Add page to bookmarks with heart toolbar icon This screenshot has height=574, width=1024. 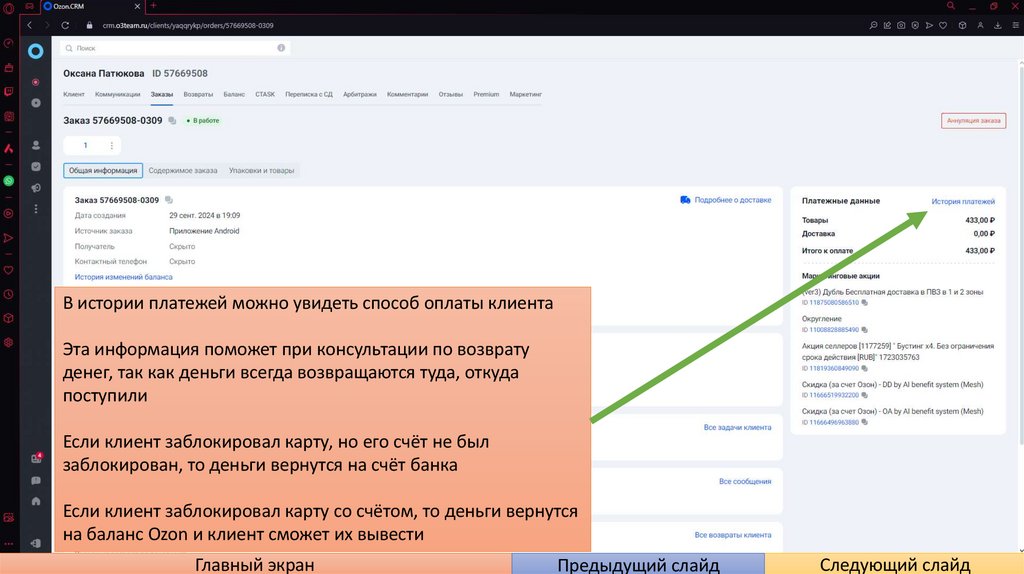(x=943, y=25)
